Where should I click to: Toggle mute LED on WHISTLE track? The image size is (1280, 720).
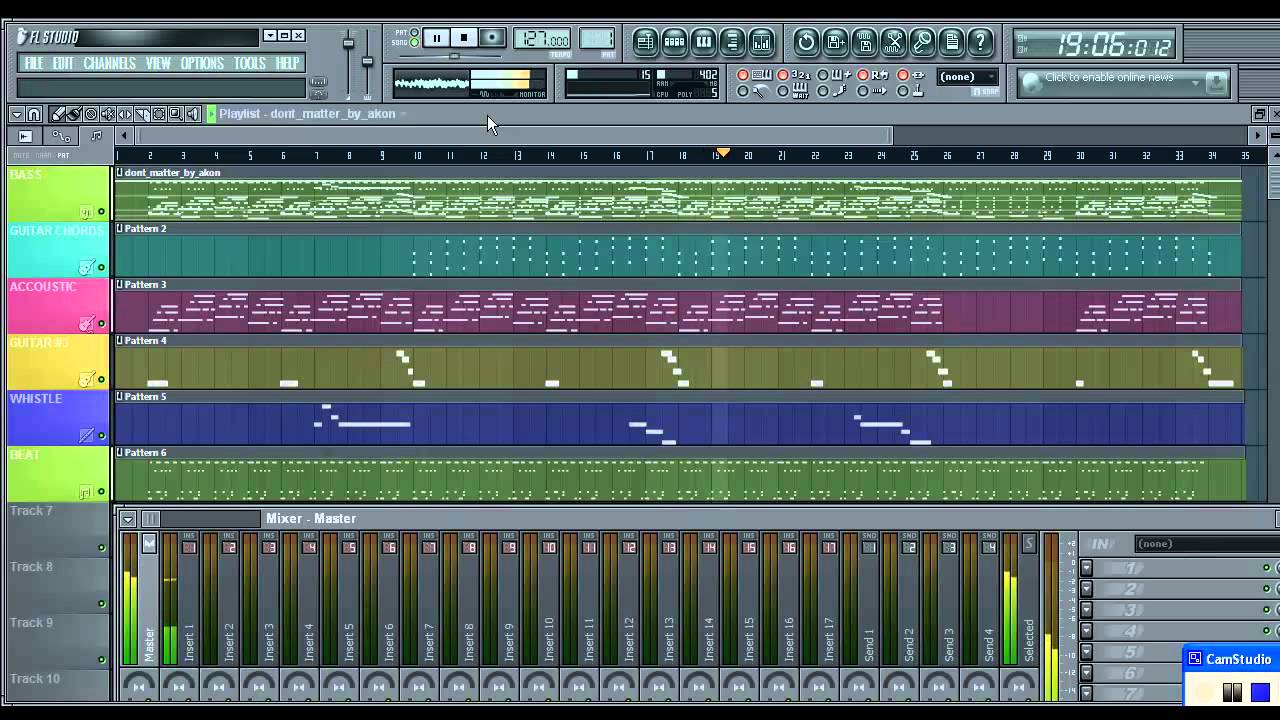tap(101, 436)
